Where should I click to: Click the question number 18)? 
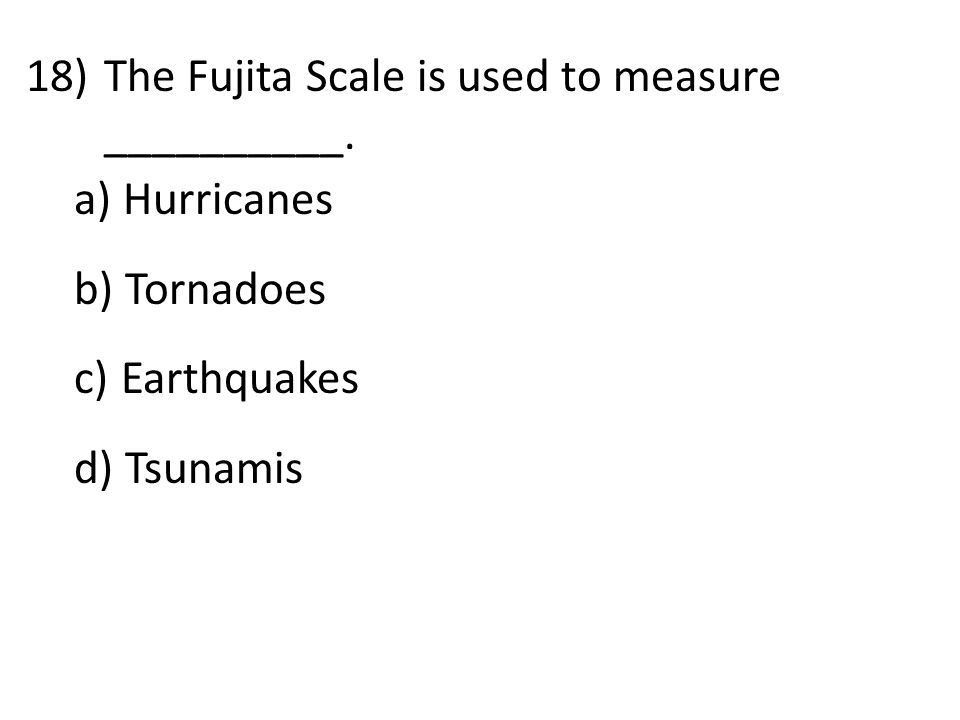[x=58, y=77]
